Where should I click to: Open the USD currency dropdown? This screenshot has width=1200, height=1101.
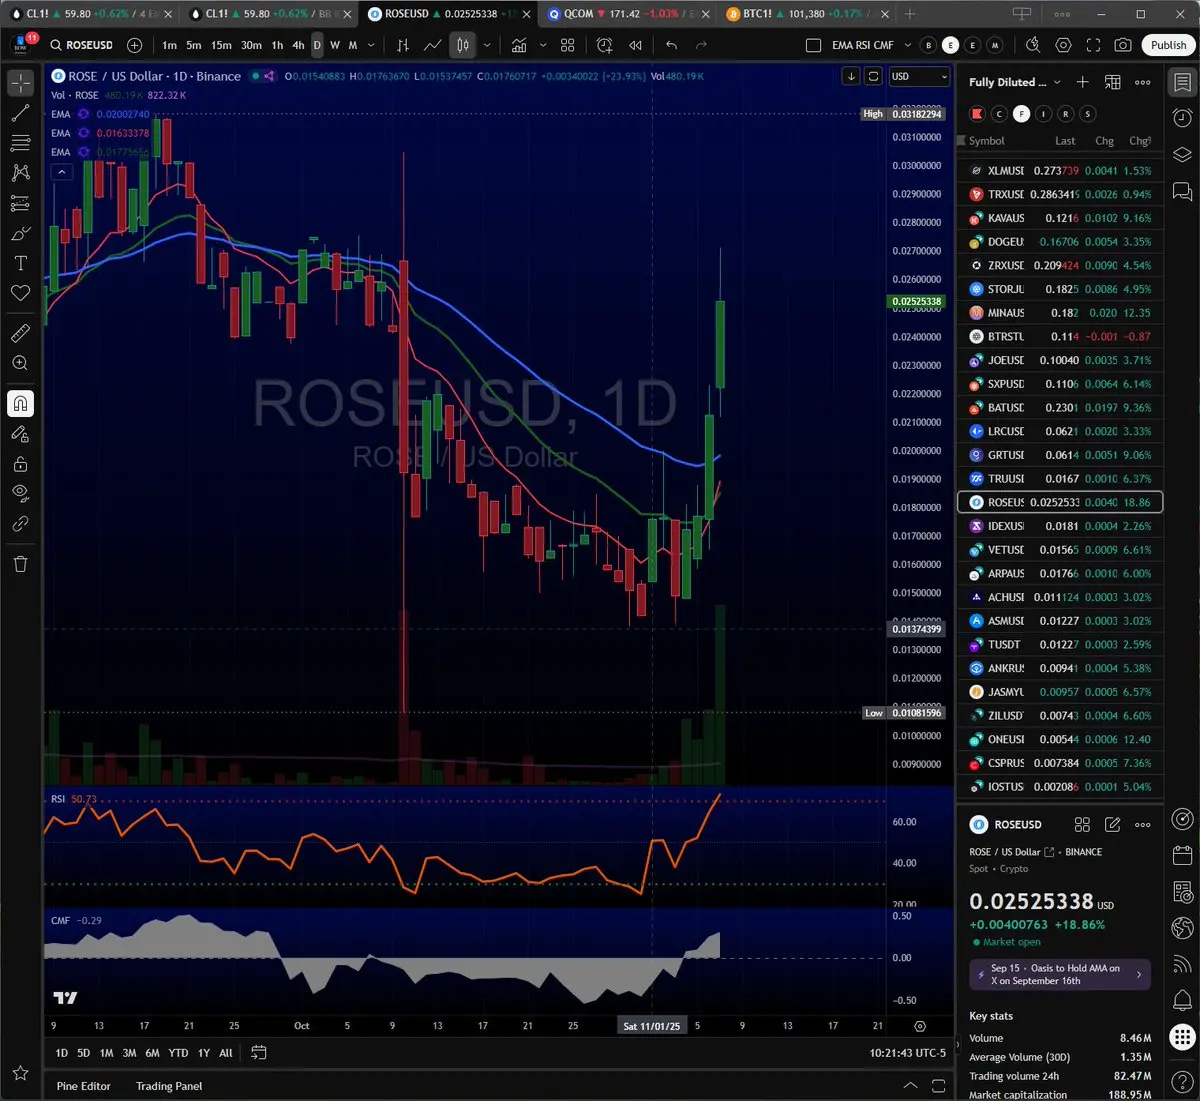pyautogui.click(x=918, y=76)
